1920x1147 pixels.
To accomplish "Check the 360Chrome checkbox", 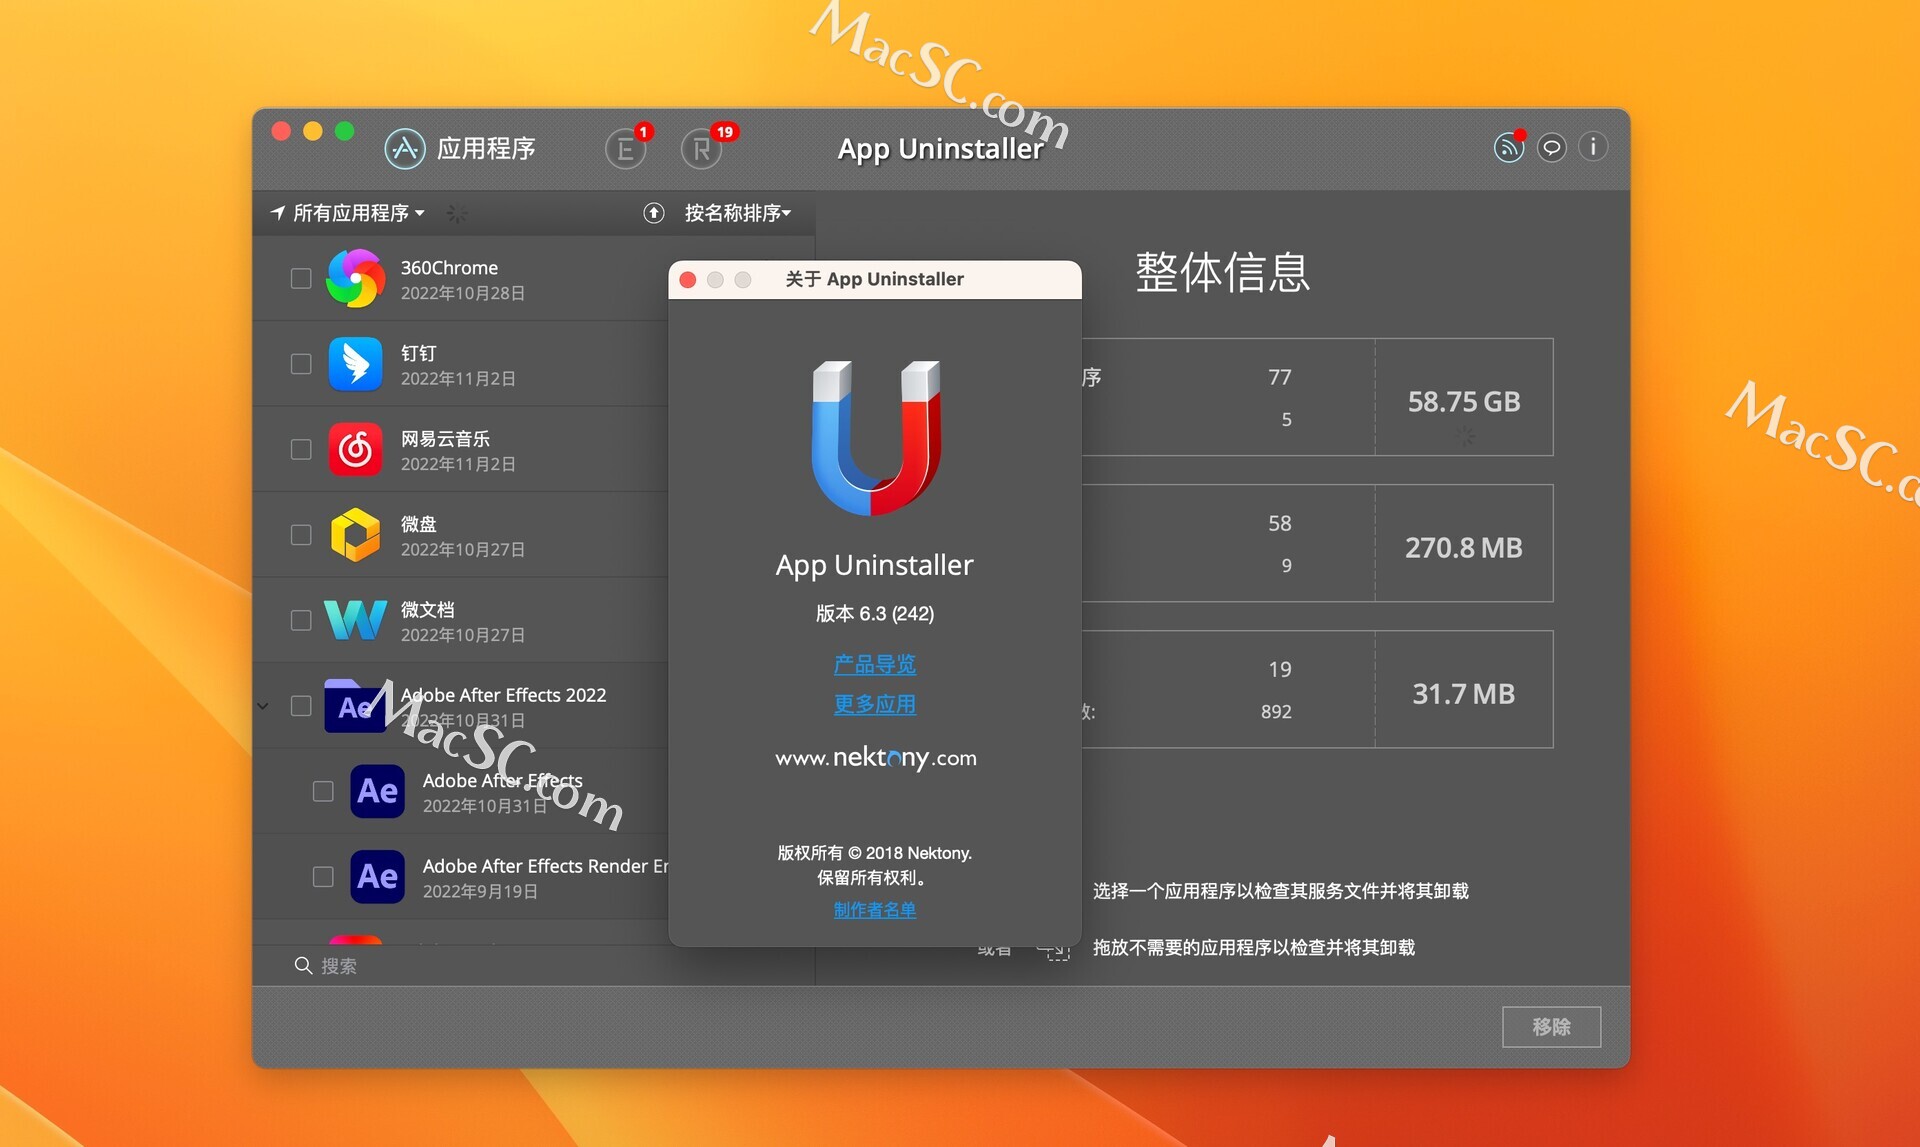I will click(x=301, y=278).
